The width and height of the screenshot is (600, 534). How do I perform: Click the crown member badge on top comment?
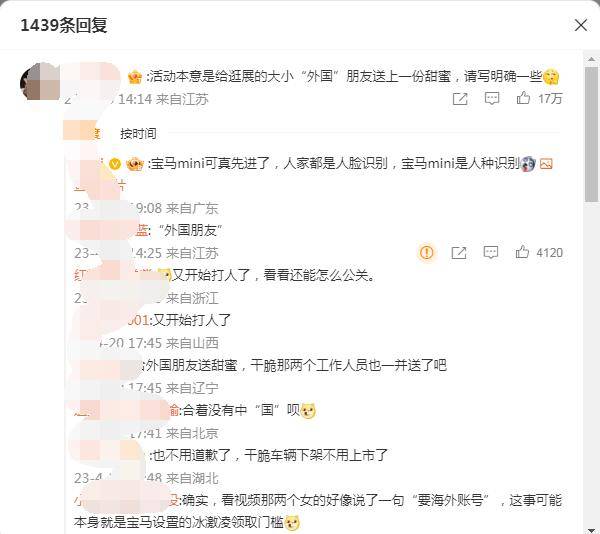coord(135,77)
